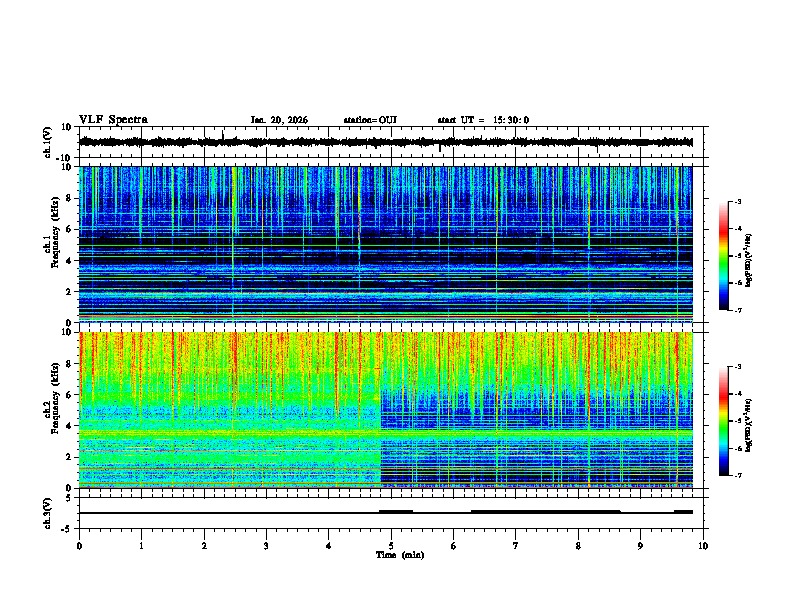Click the "-3" label atop ch.1 colorbar

737,201
